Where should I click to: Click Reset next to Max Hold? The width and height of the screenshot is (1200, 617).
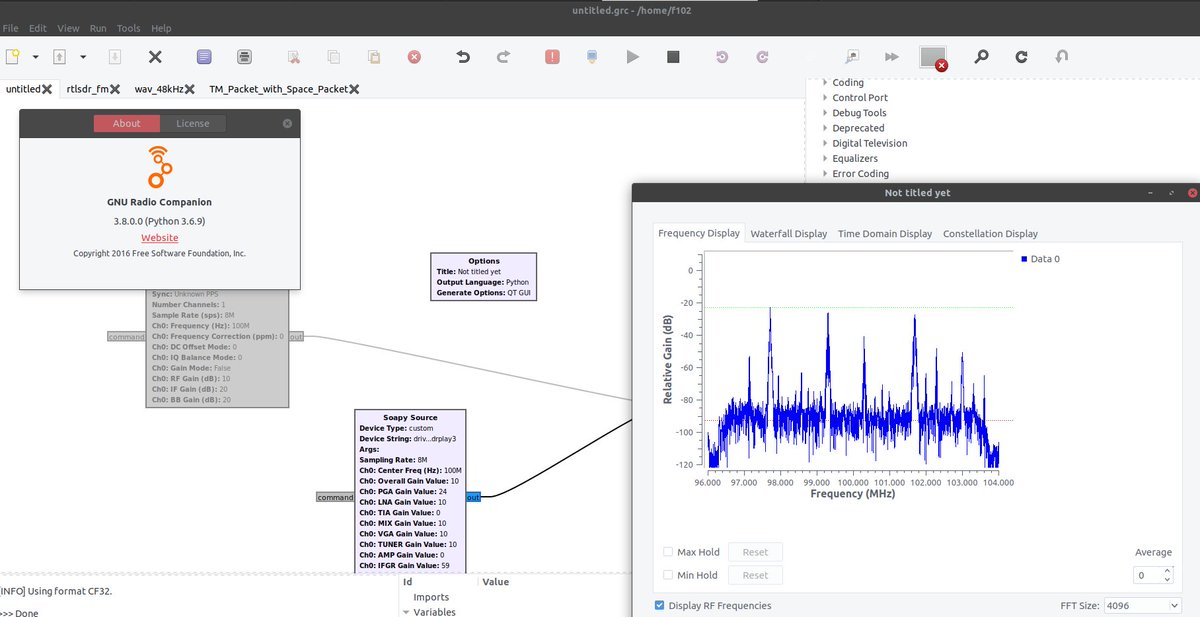755,552
